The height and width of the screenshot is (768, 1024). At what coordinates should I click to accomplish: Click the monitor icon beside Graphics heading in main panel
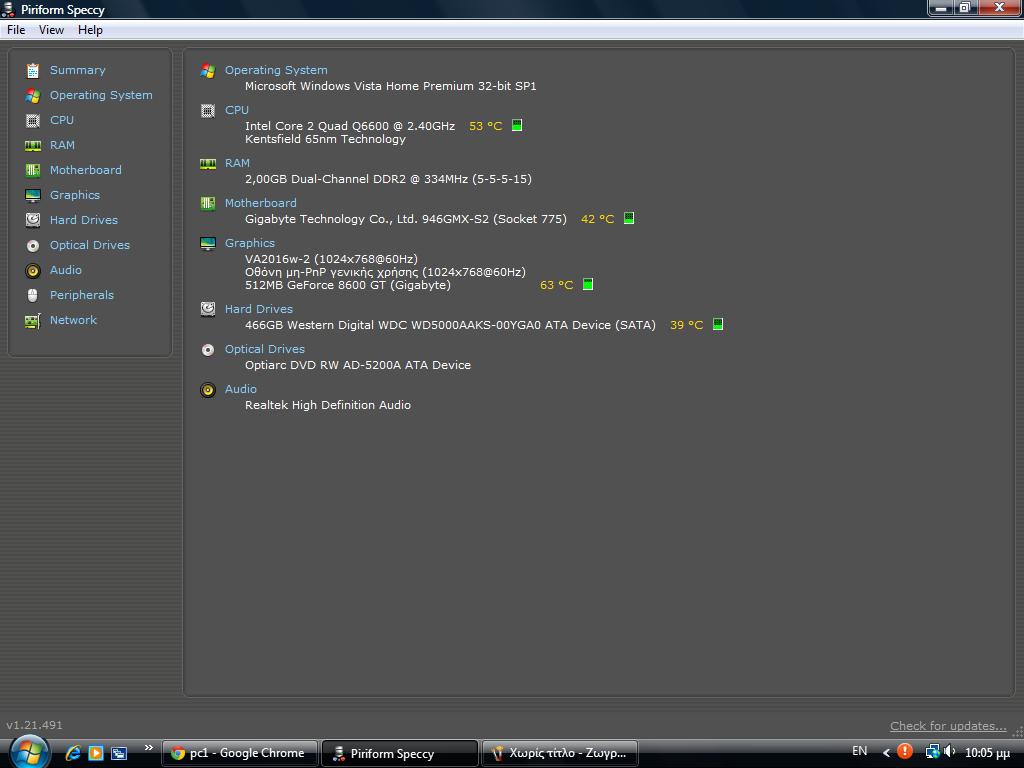[x=208, y=244]
